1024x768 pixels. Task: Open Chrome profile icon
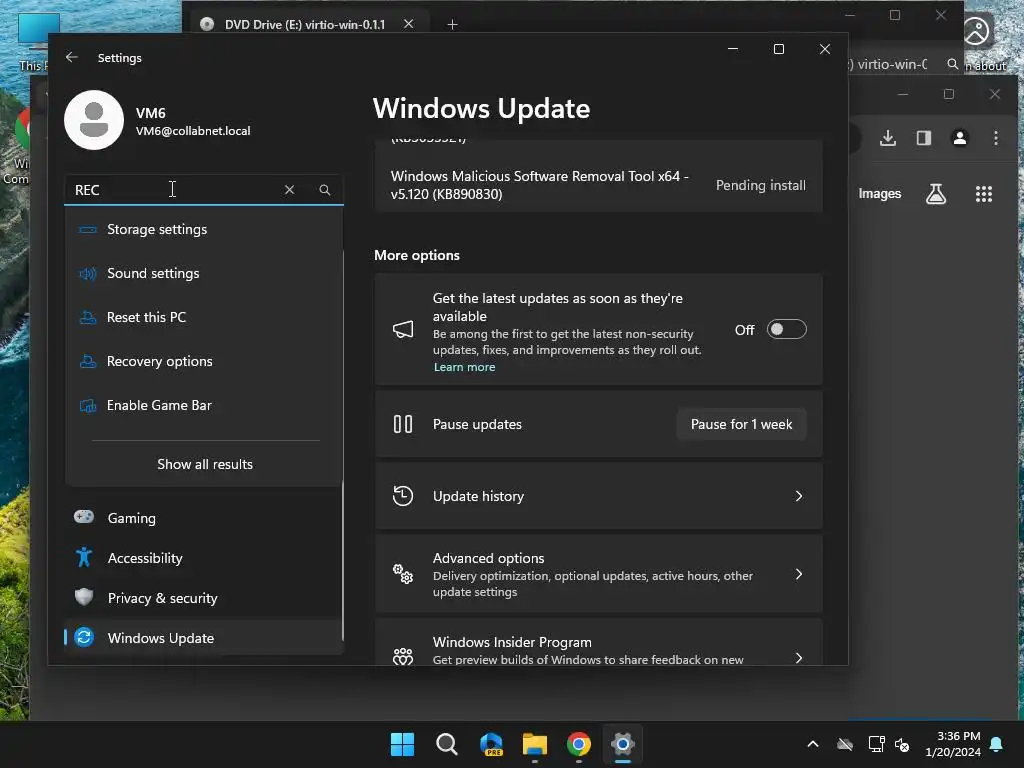tap(960, 138)
